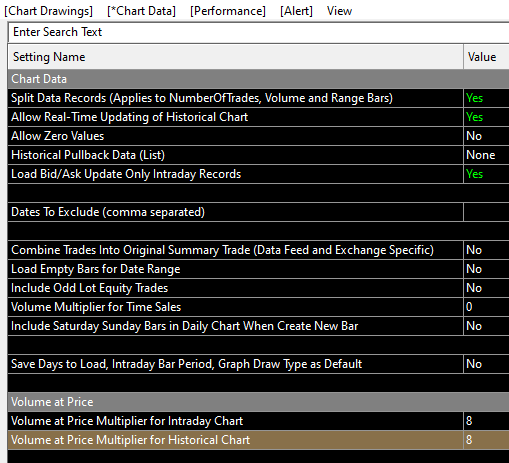Click the Dates To Exclude value cell
The image size is (509, 463).
tap(486, 212)
